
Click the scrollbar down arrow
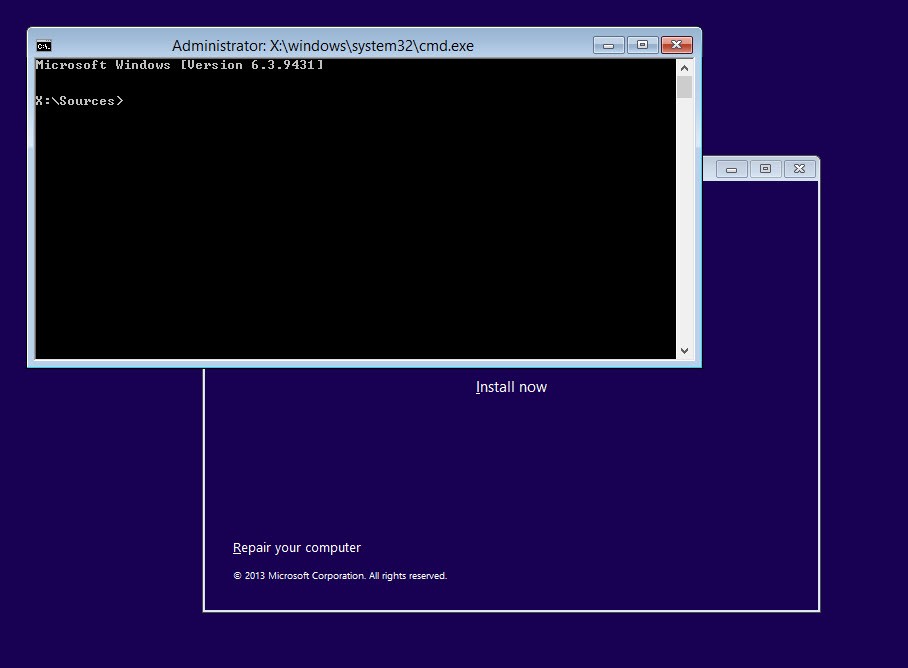point(685,351)
